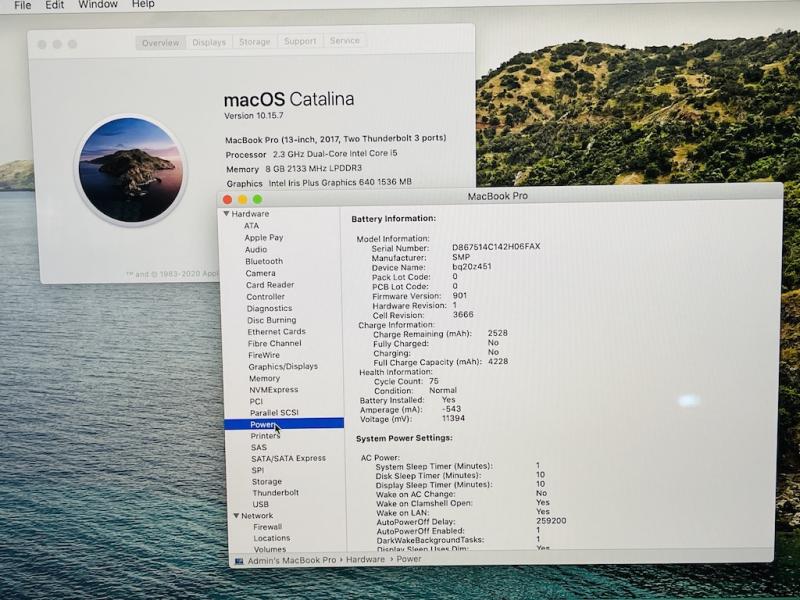This screenshot has height=600, width=800.
Task: Switch to the Support tab in About This Mac
Action: tap(300, 41)
